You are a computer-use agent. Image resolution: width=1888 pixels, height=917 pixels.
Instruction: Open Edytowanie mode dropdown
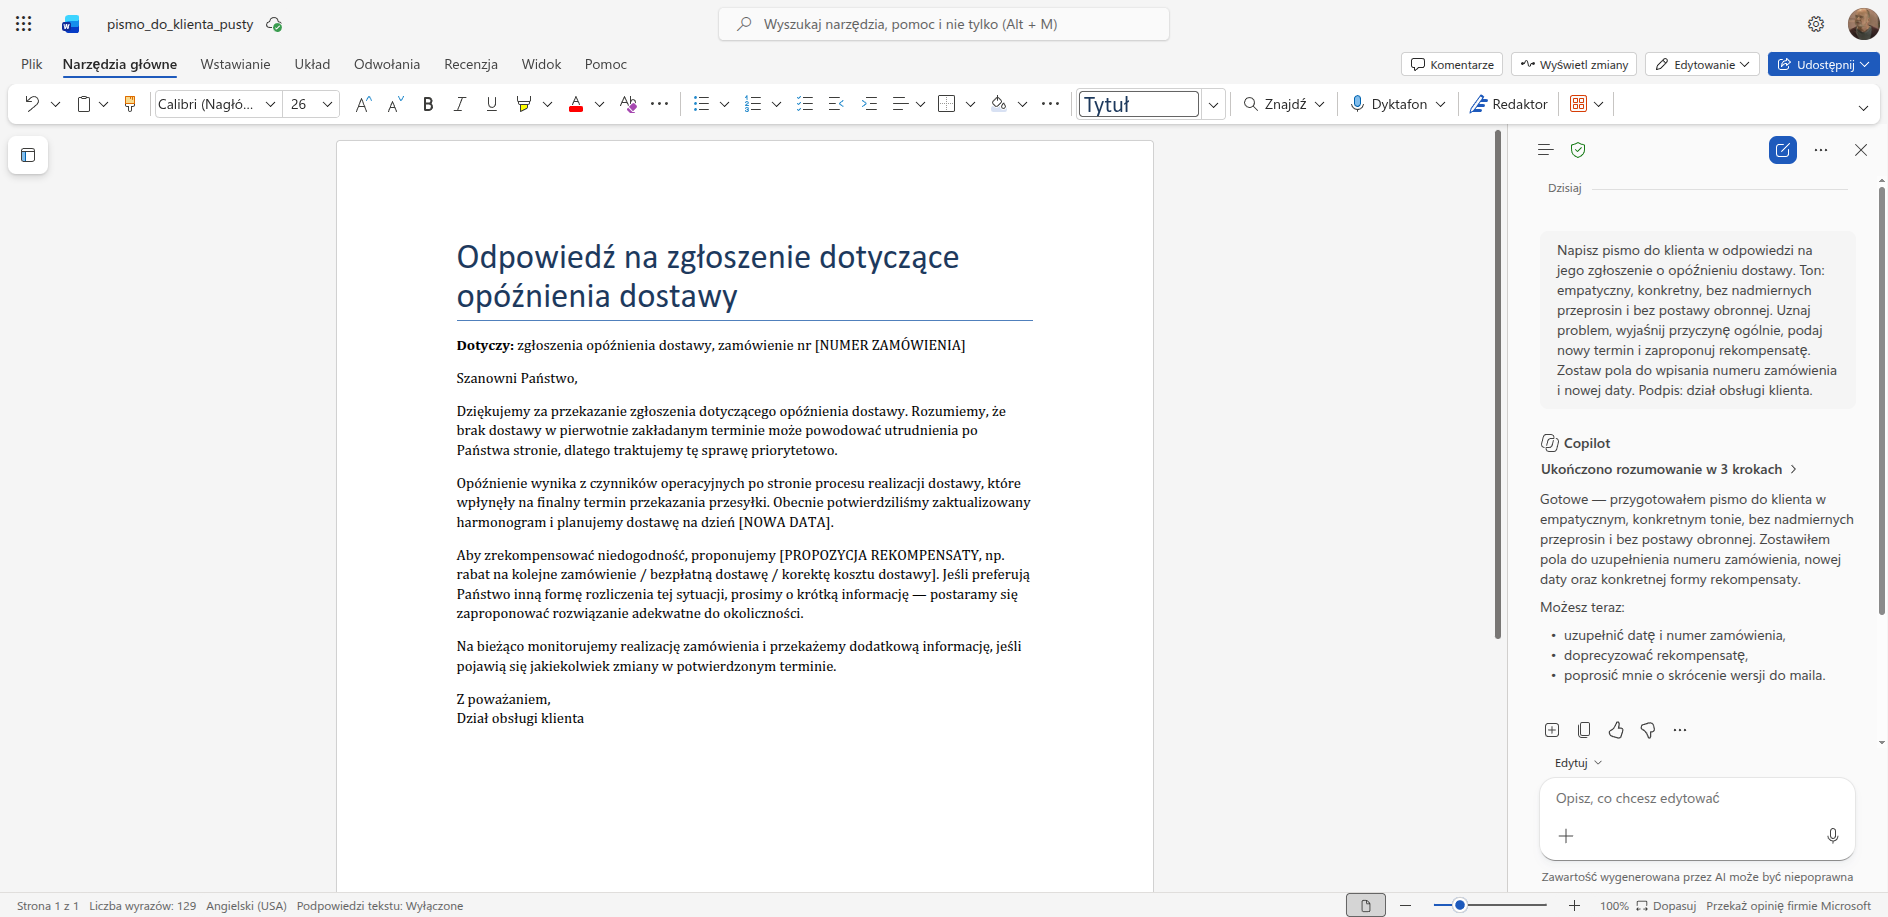pyautogui.click(x=1703, y=64)
